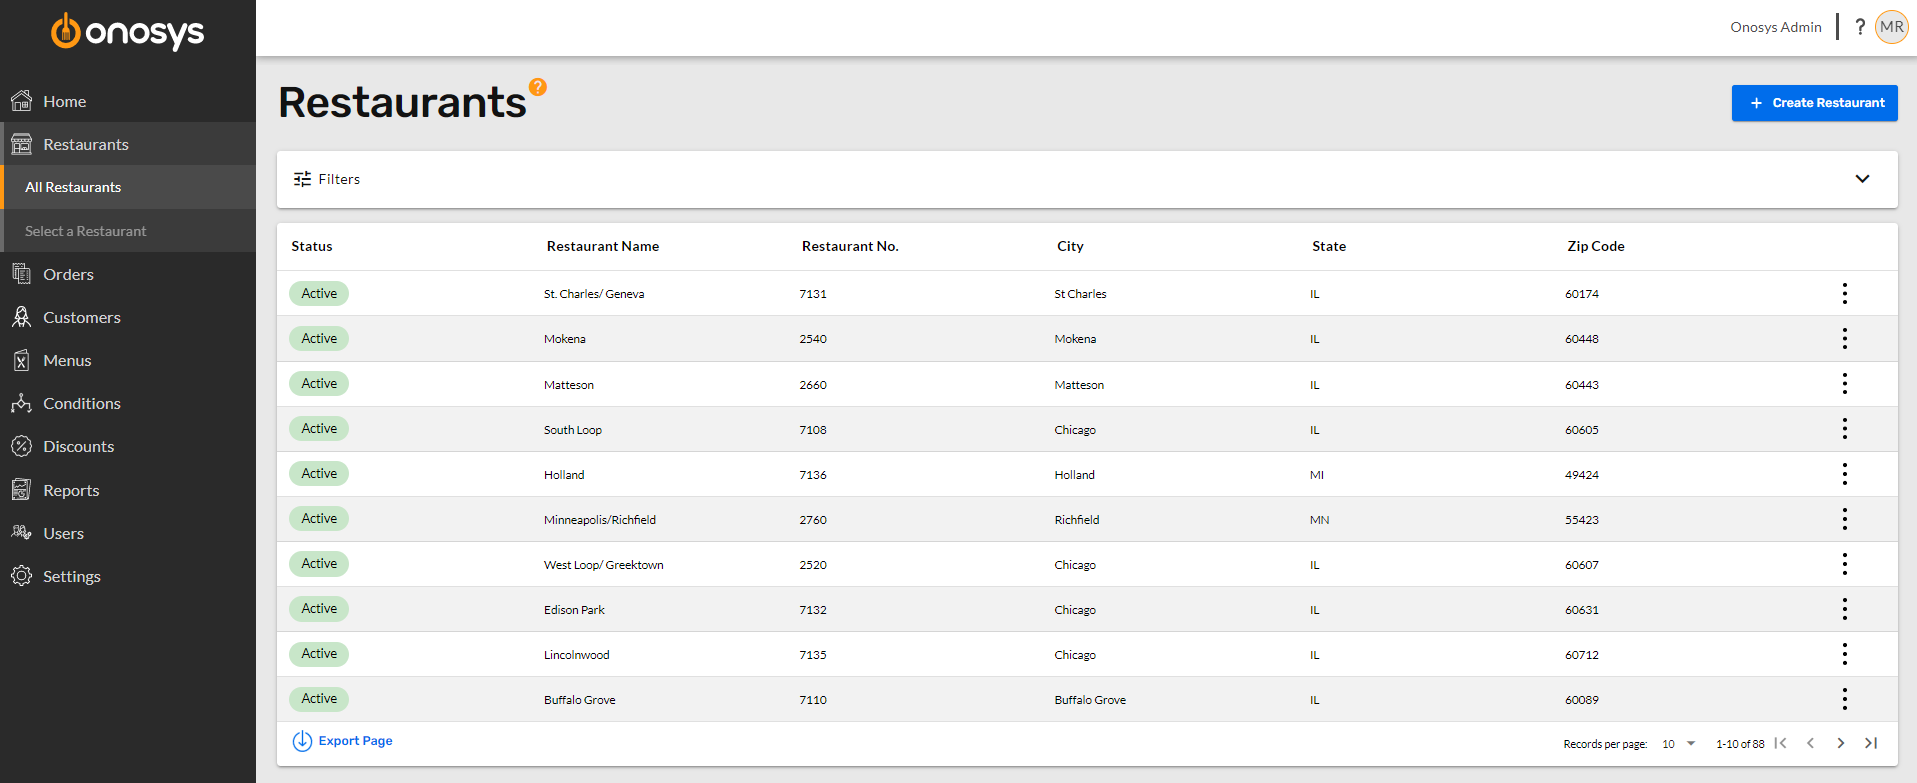
Task: Open the records per page dropdown
Action: (x=1679, y=744)
